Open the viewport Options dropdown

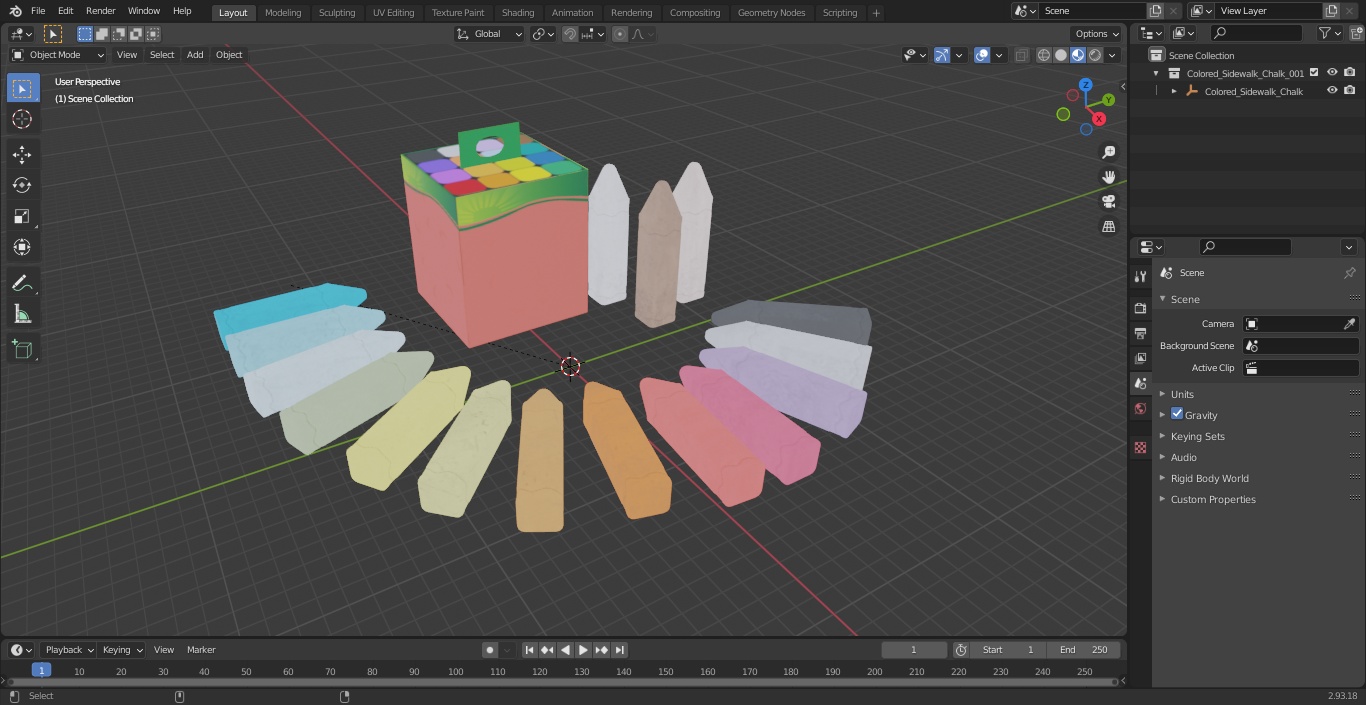coord(1097,34)
